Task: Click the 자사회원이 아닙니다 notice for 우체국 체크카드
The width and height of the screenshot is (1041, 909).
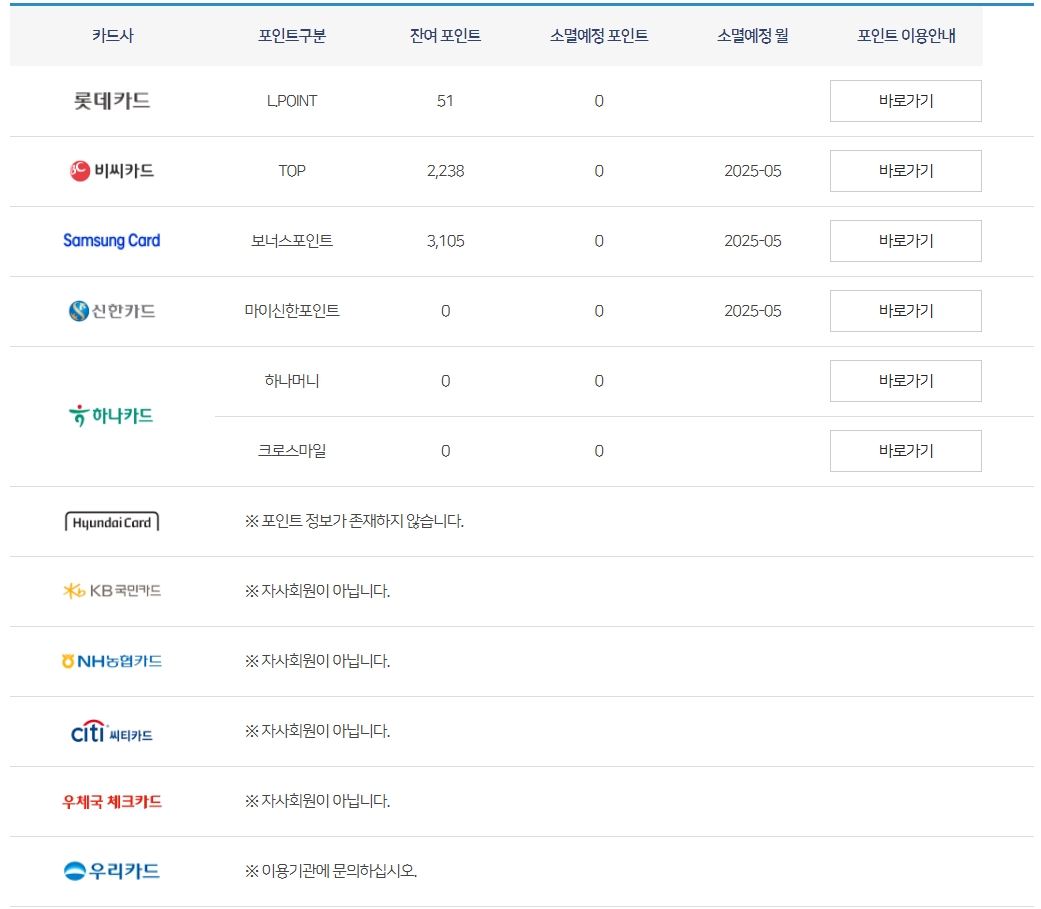Action: pyautogui.click(x=317, y=801)
